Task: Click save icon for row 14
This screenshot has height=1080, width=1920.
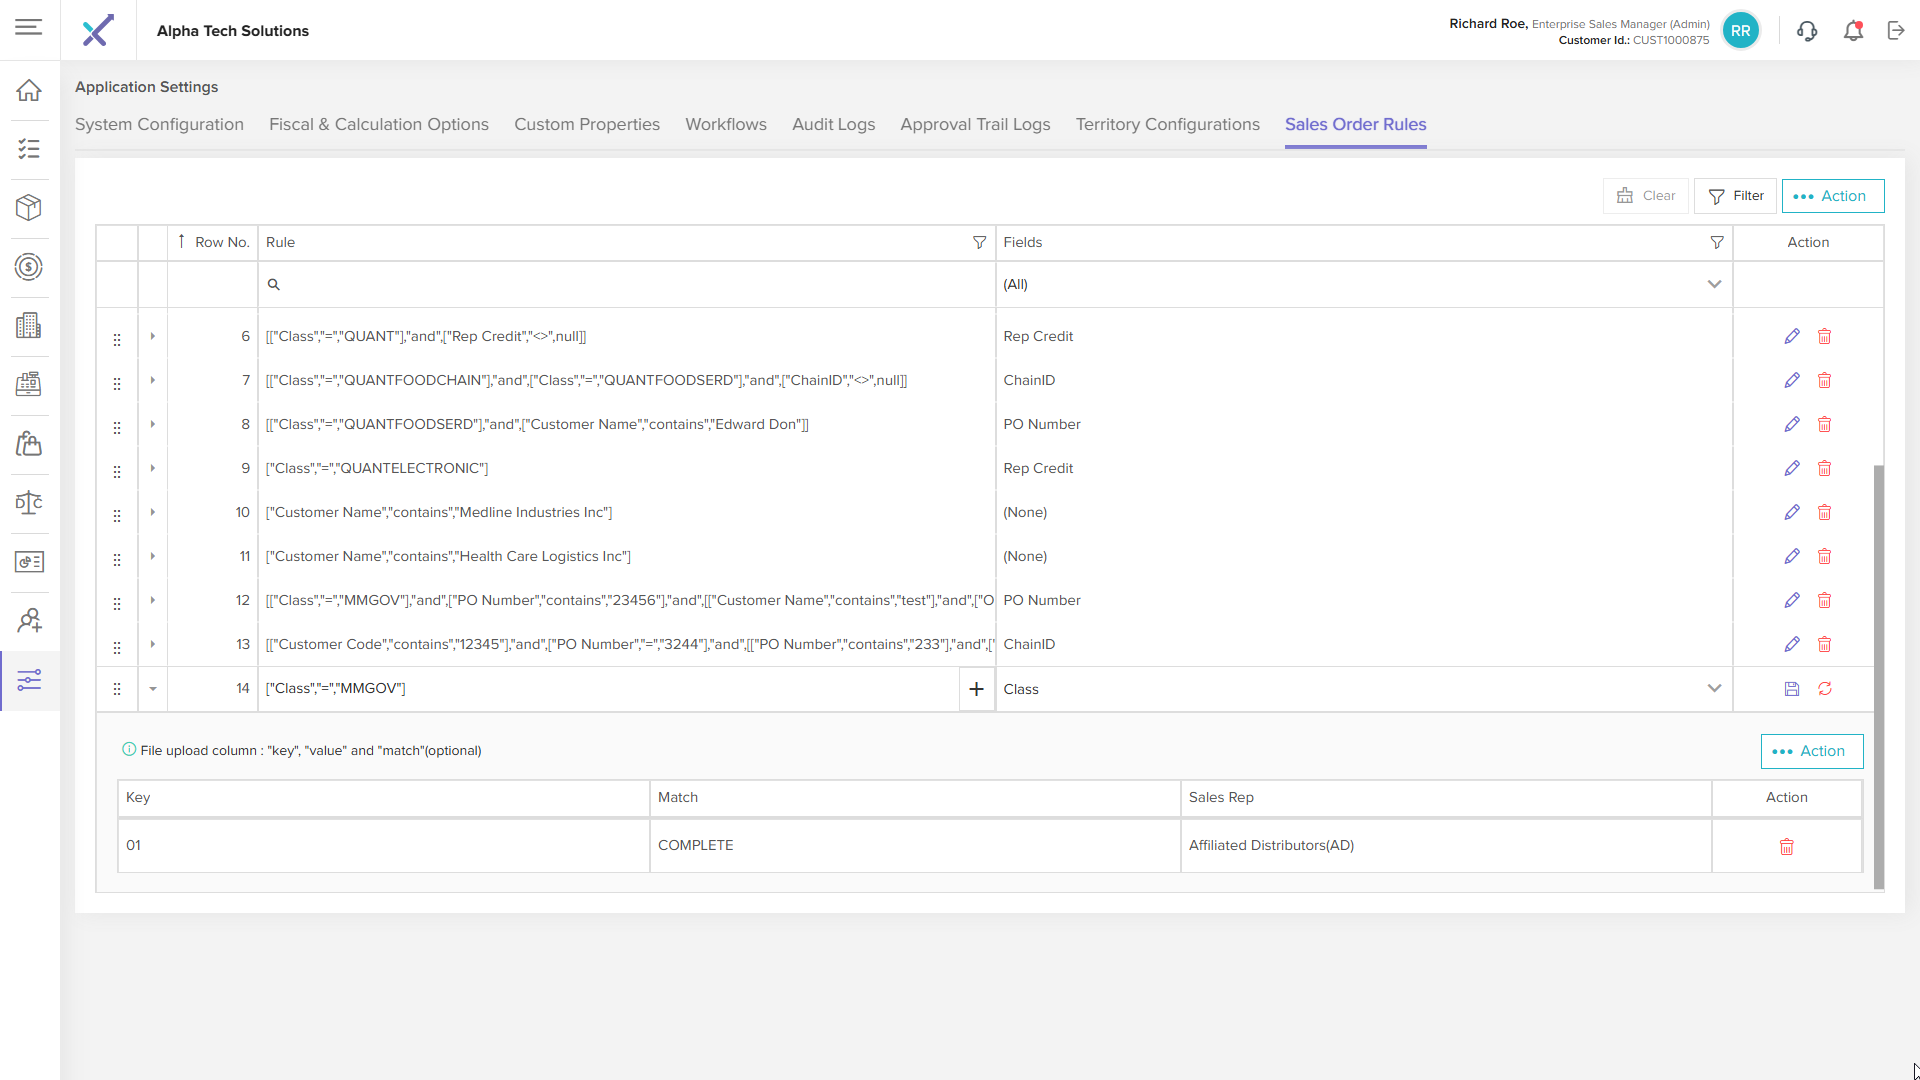Action: point(1791,689)
